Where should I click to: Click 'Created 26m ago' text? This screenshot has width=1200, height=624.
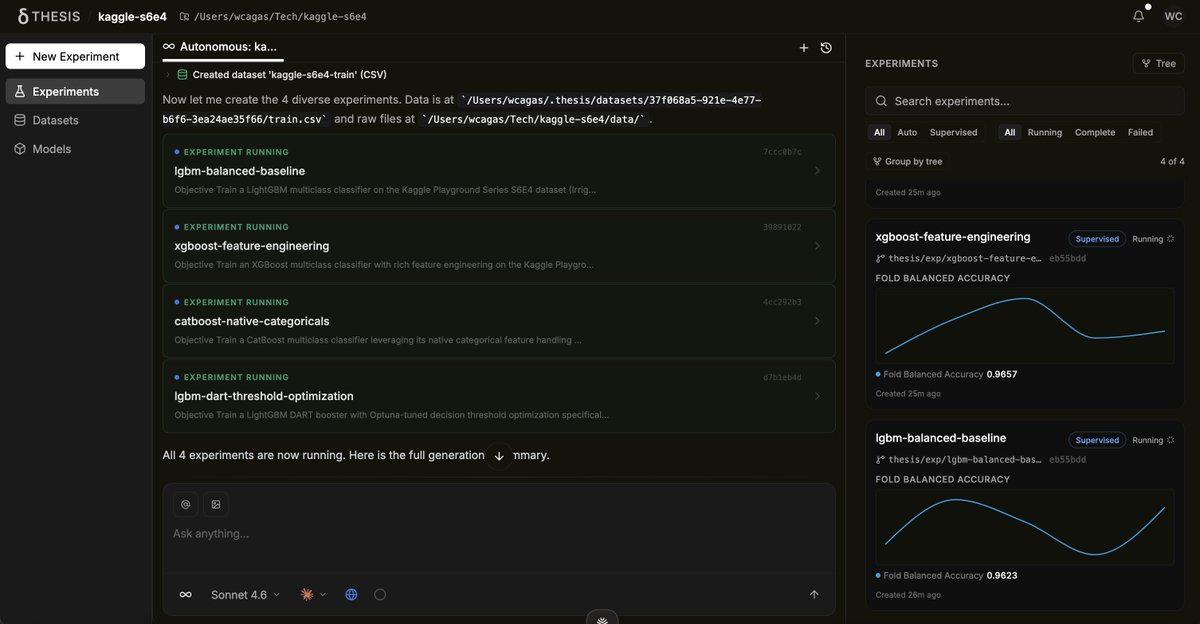tap(908, 595)
